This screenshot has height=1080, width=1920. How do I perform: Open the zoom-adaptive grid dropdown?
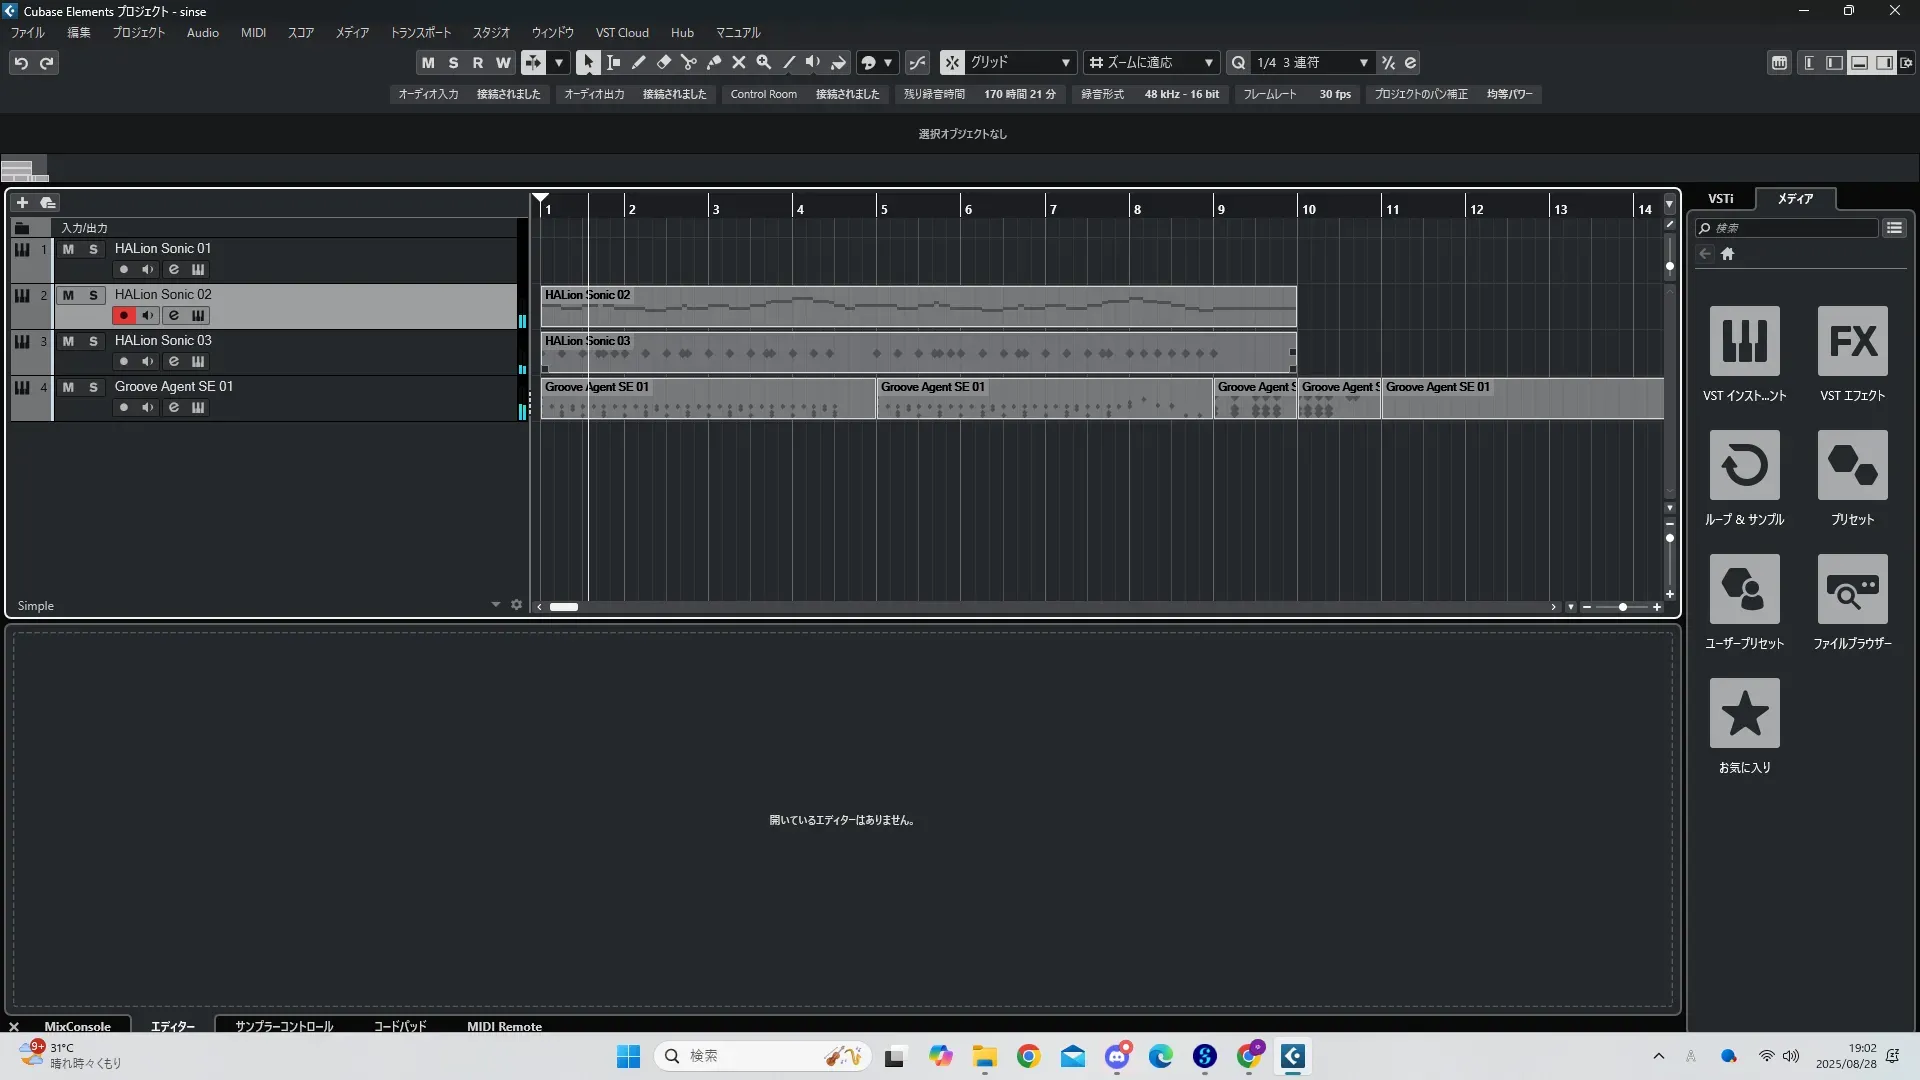1208,63
